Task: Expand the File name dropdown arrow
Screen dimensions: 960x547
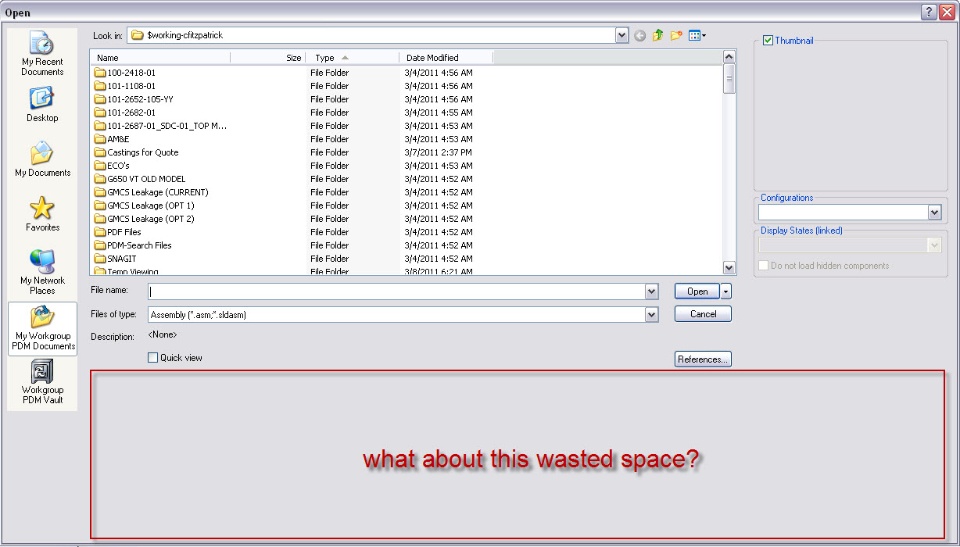Action: (651, 292)
